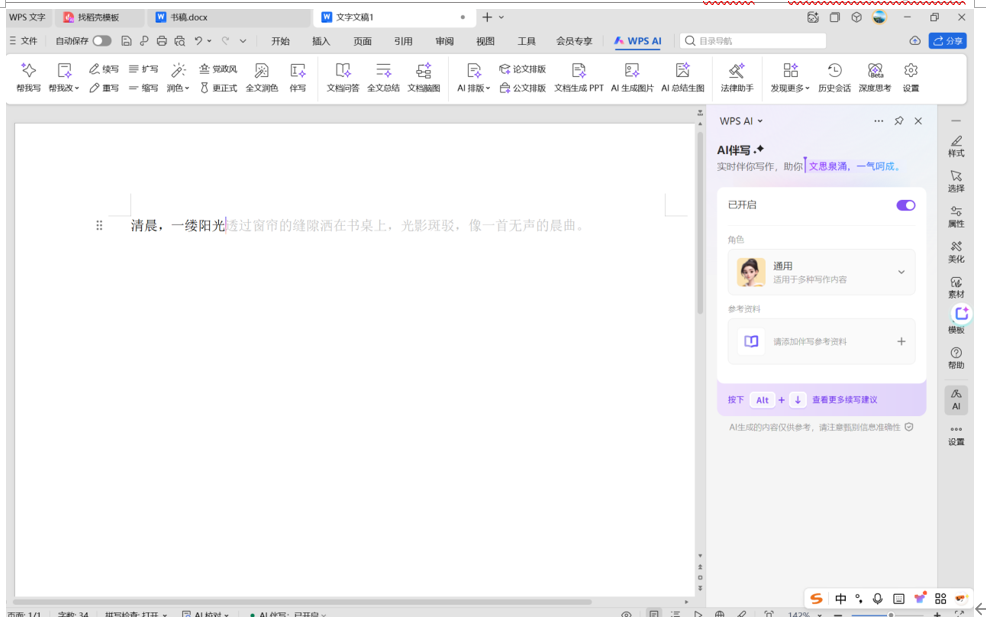The width and height of the screenshot is (986, 619).
Task: Open the 帮我改 dropdown
Action: [64, 77]
